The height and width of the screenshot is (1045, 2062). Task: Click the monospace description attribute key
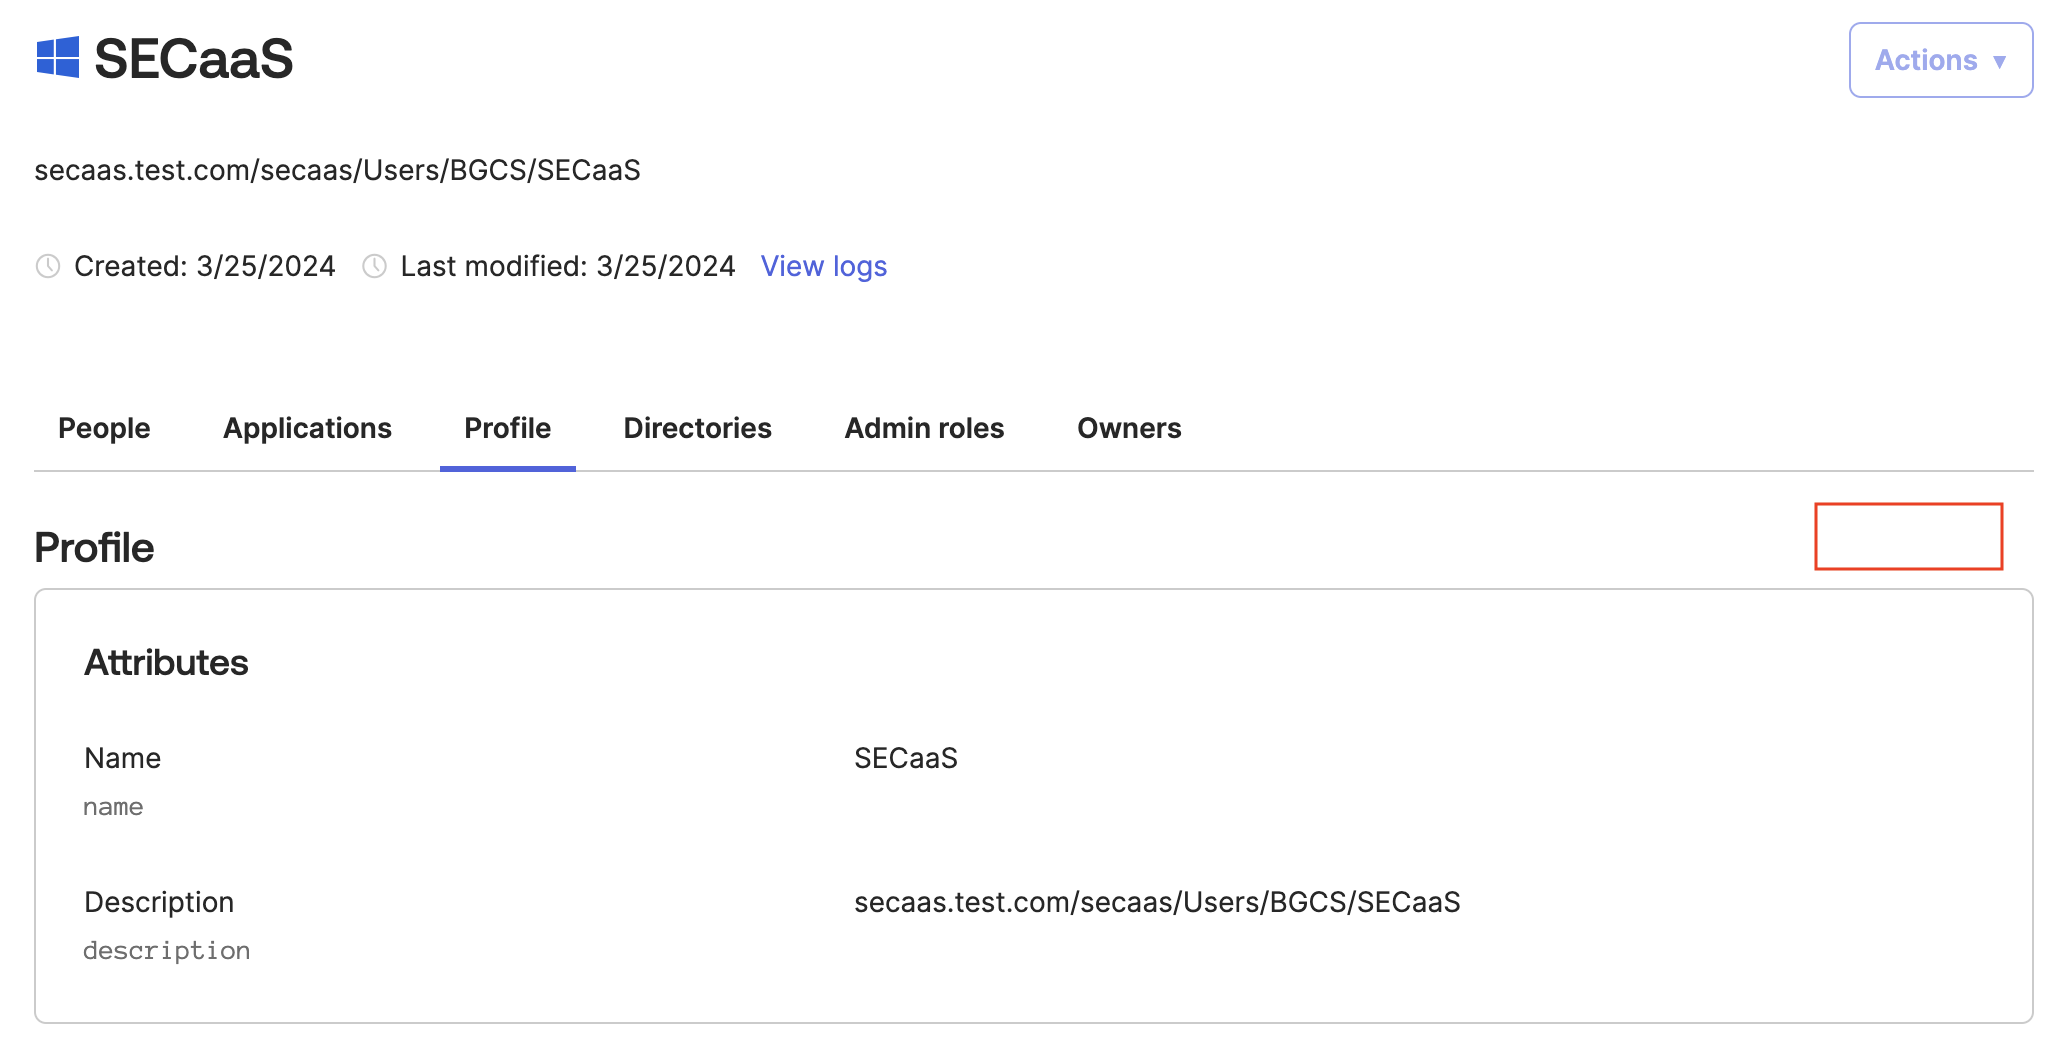(166, 950)
